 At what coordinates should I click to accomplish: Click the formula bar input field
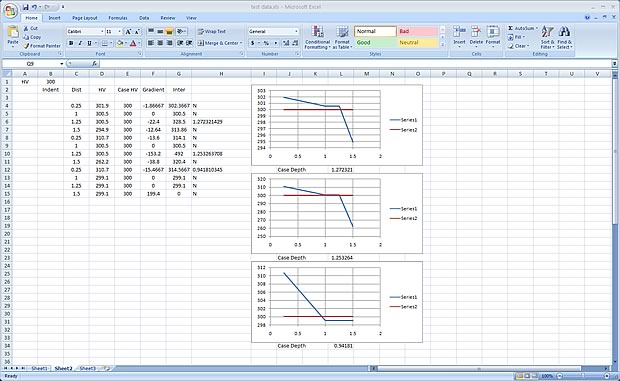pyautogui.click(x=355, y=64)
